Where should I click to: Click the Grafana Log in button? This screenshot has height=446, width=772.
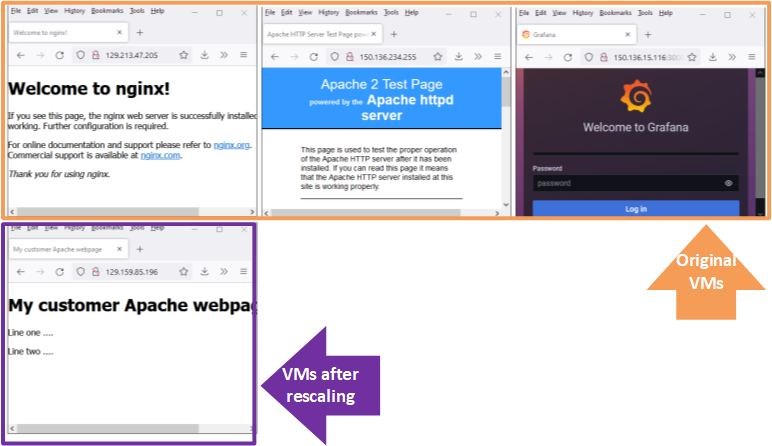click(636, 209)
